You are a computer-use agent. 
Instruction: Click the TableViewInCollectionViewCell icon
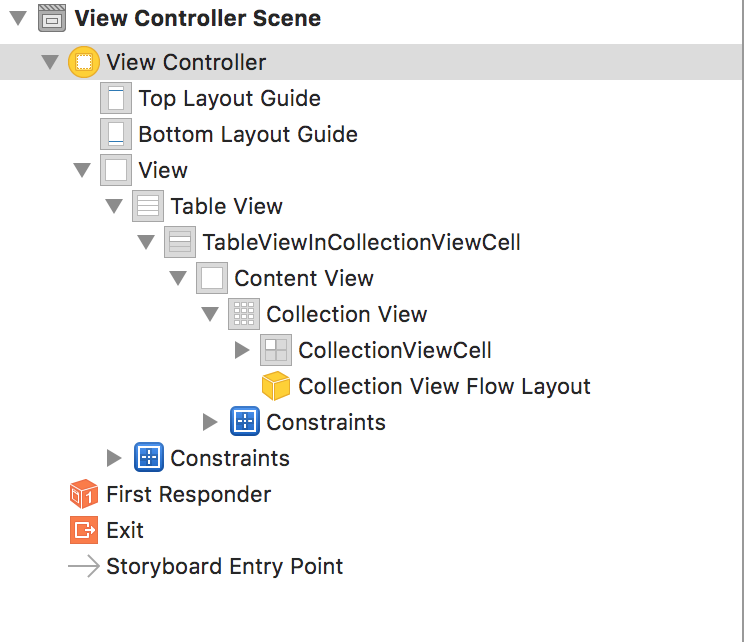[180, 242]
